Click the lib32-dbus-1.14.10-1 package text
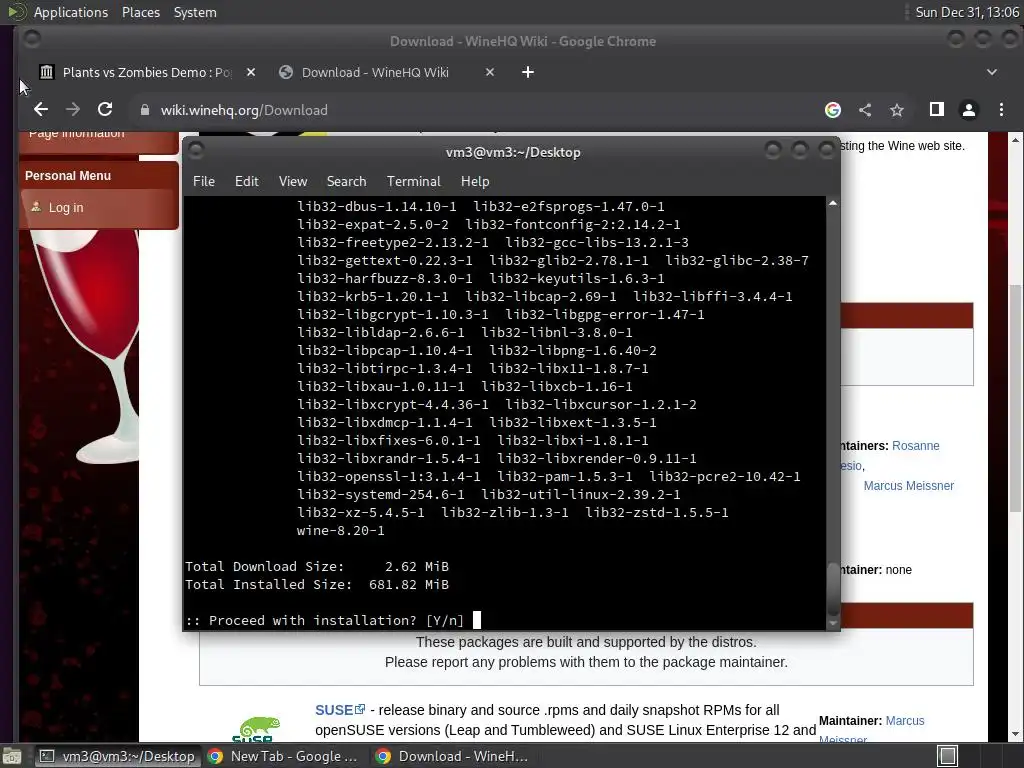Image resolution: width=1024 pixels, height=768 pixels. pos(377,206)
